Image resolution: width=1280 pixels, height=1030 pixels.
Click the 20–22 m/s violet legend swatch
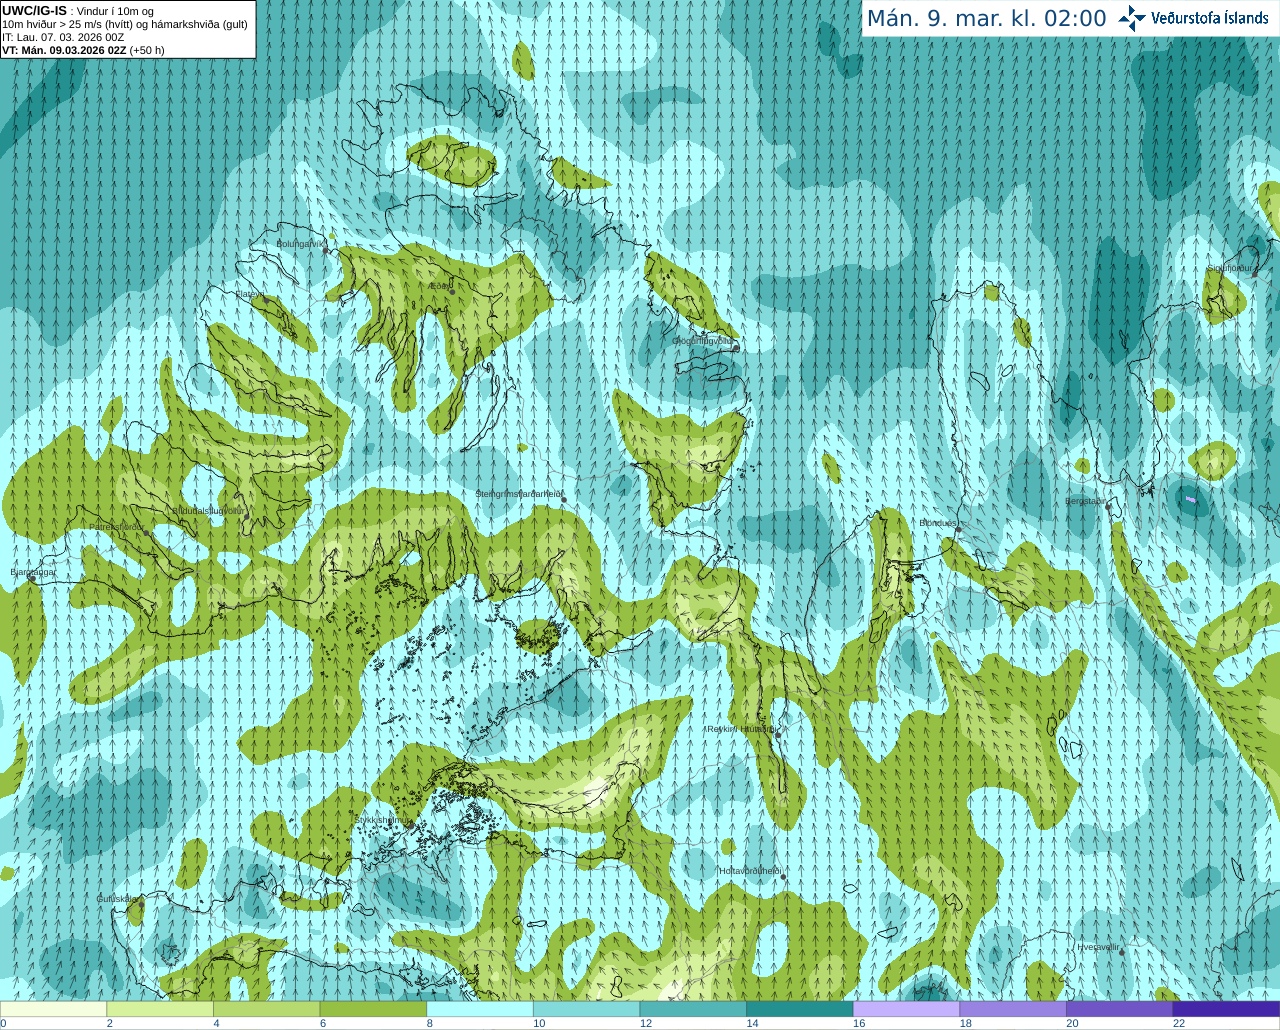[x=1120, y=1009]
